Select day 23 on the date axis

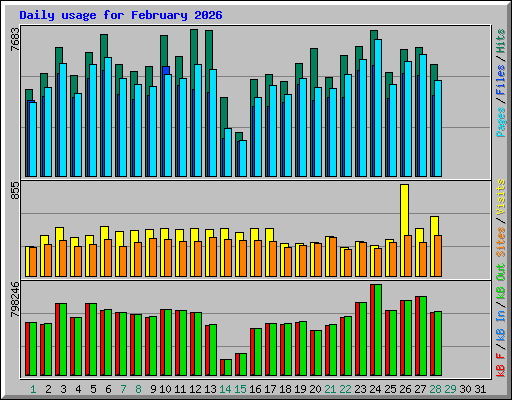[360, 389]
